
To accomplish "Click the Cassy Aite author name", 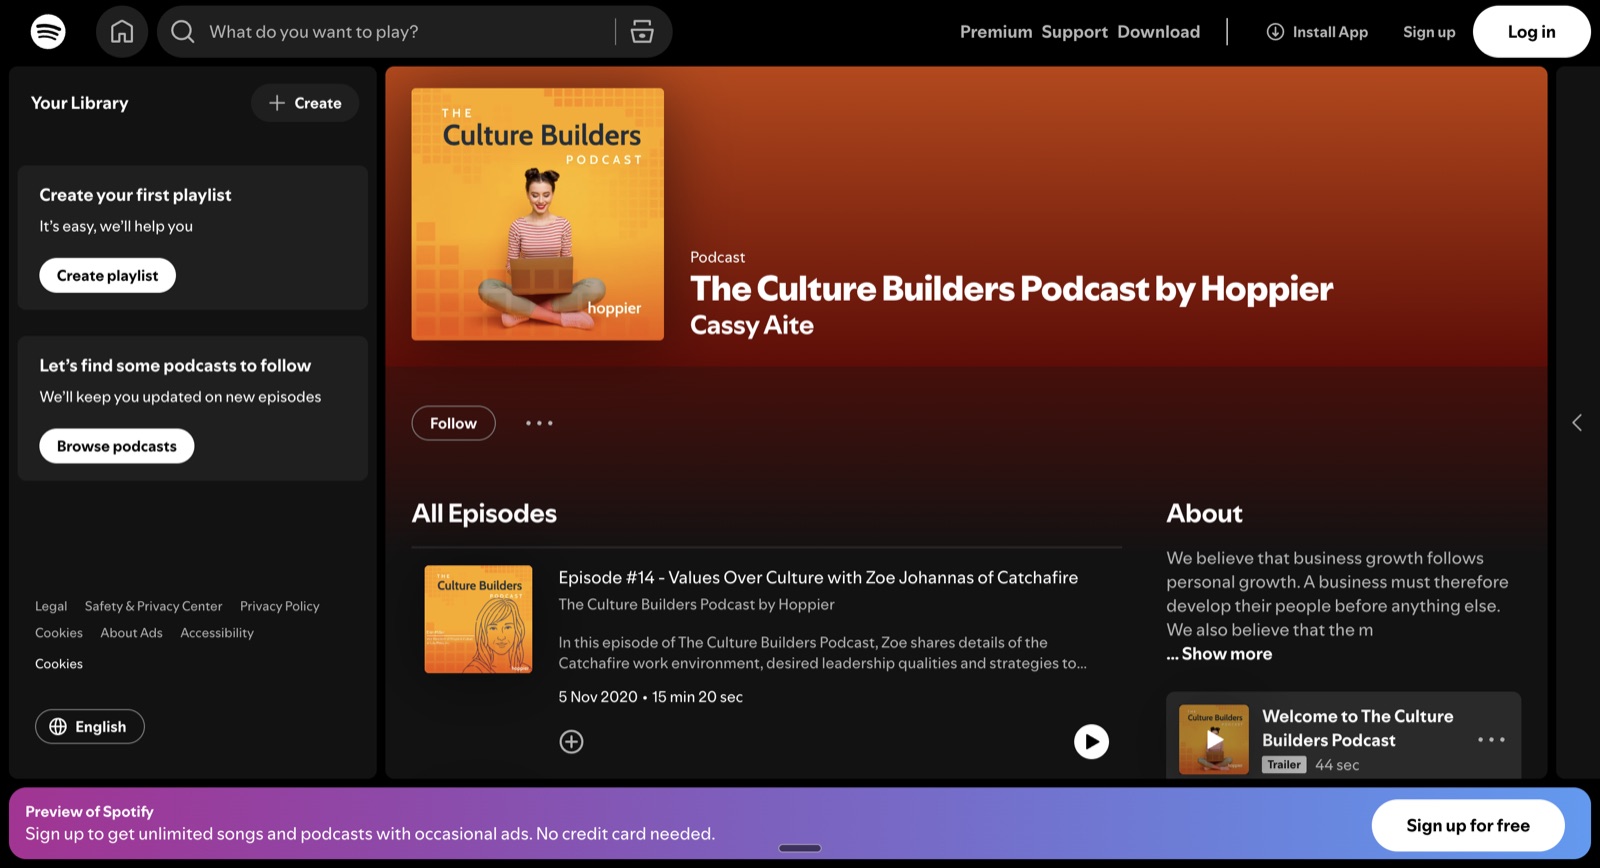I will (x=752, y=325).
